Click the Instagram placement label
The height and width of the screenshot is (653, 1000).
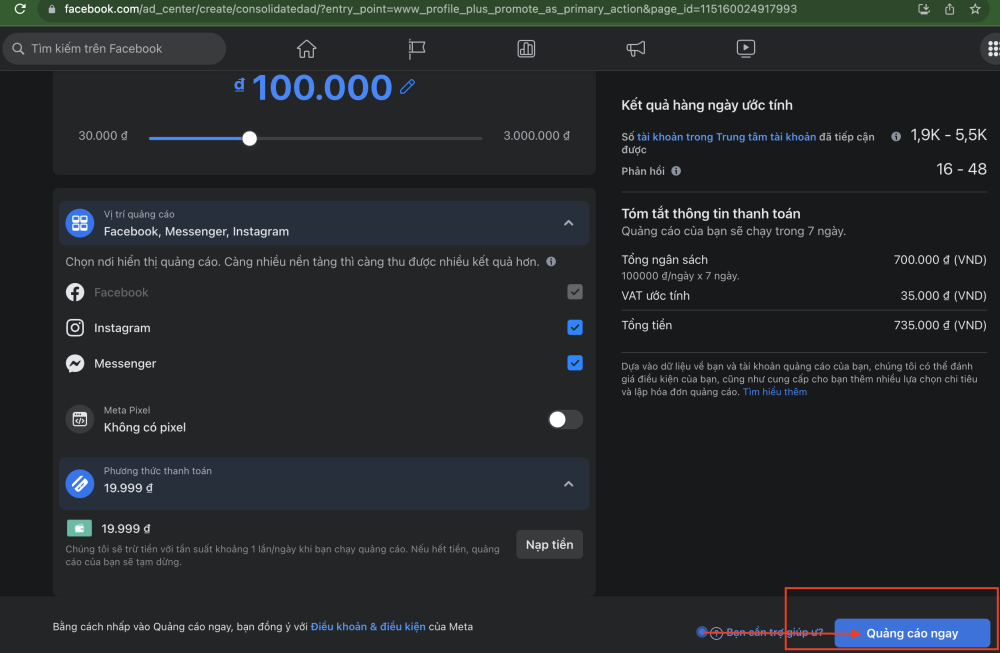[122, 328]
